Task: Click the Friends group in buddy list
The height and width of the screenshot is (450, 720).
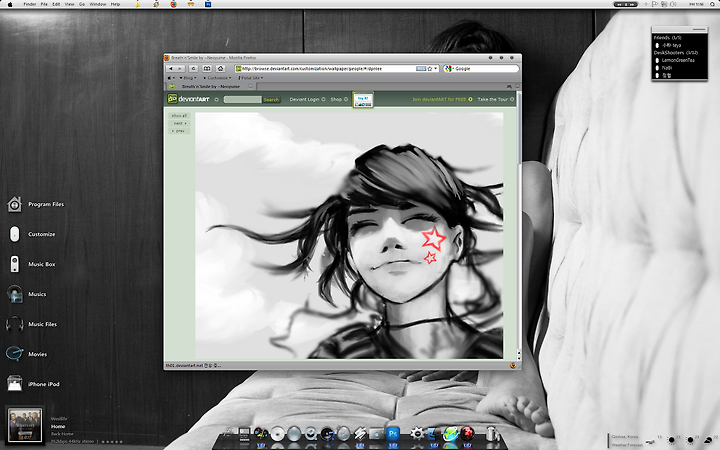Action: point(668,38)
